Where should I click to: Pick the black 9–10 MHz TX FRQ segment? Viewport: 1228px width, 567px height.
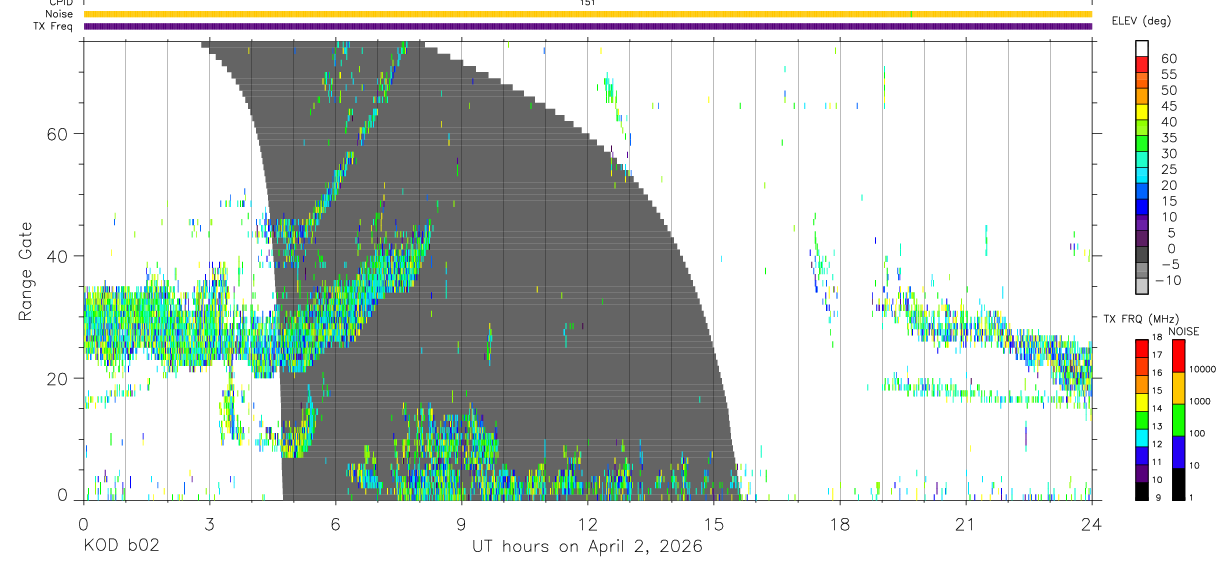point(1142,491)
